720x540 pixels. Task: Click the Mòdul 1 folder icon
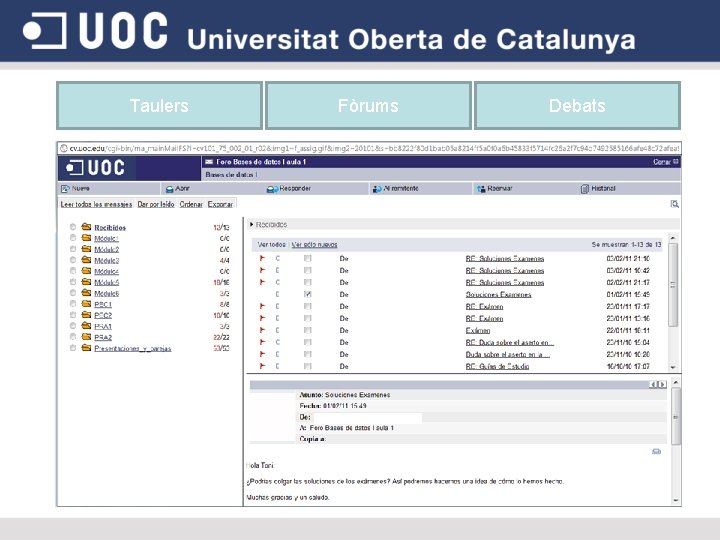[x=86, y=237]
